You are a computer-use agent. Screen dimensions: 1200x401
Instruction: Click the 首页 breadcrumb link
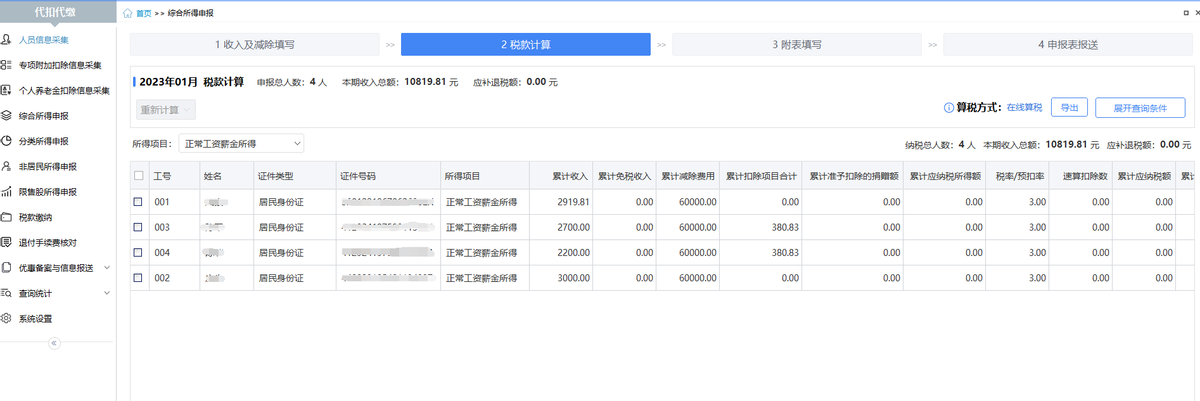(x=144, y=13)
